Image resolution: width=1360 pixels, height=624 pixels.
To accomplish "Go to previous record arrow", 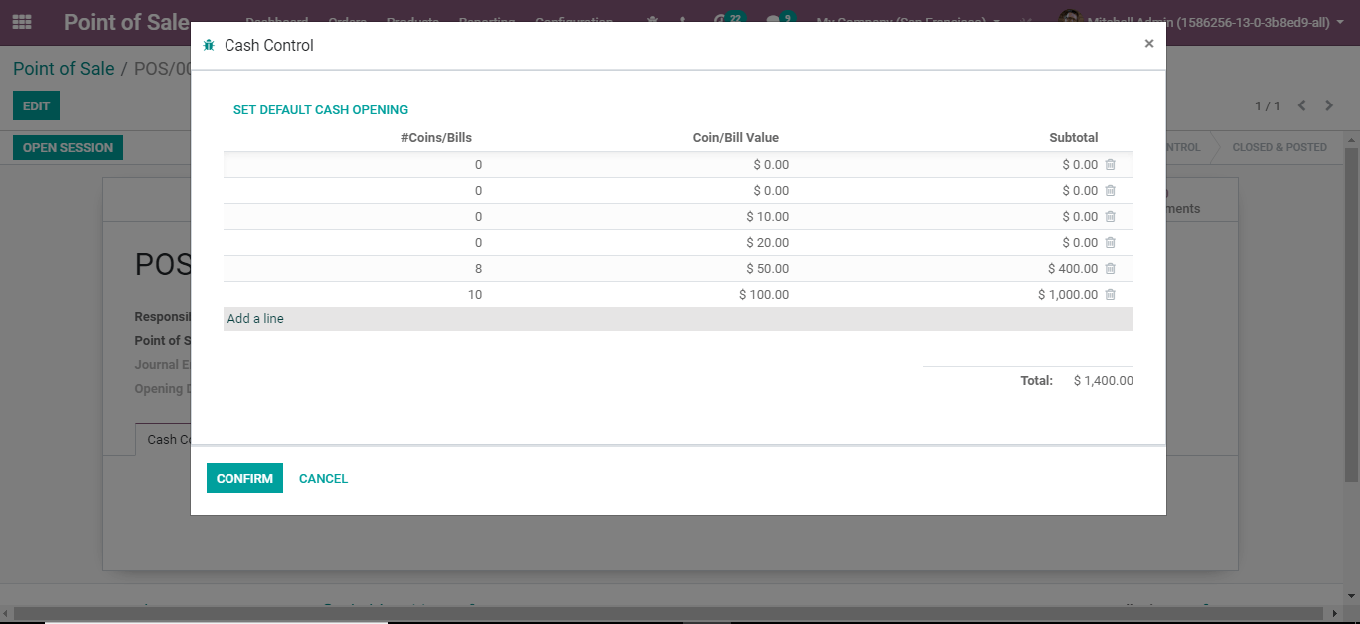I will pos(1302,106).
